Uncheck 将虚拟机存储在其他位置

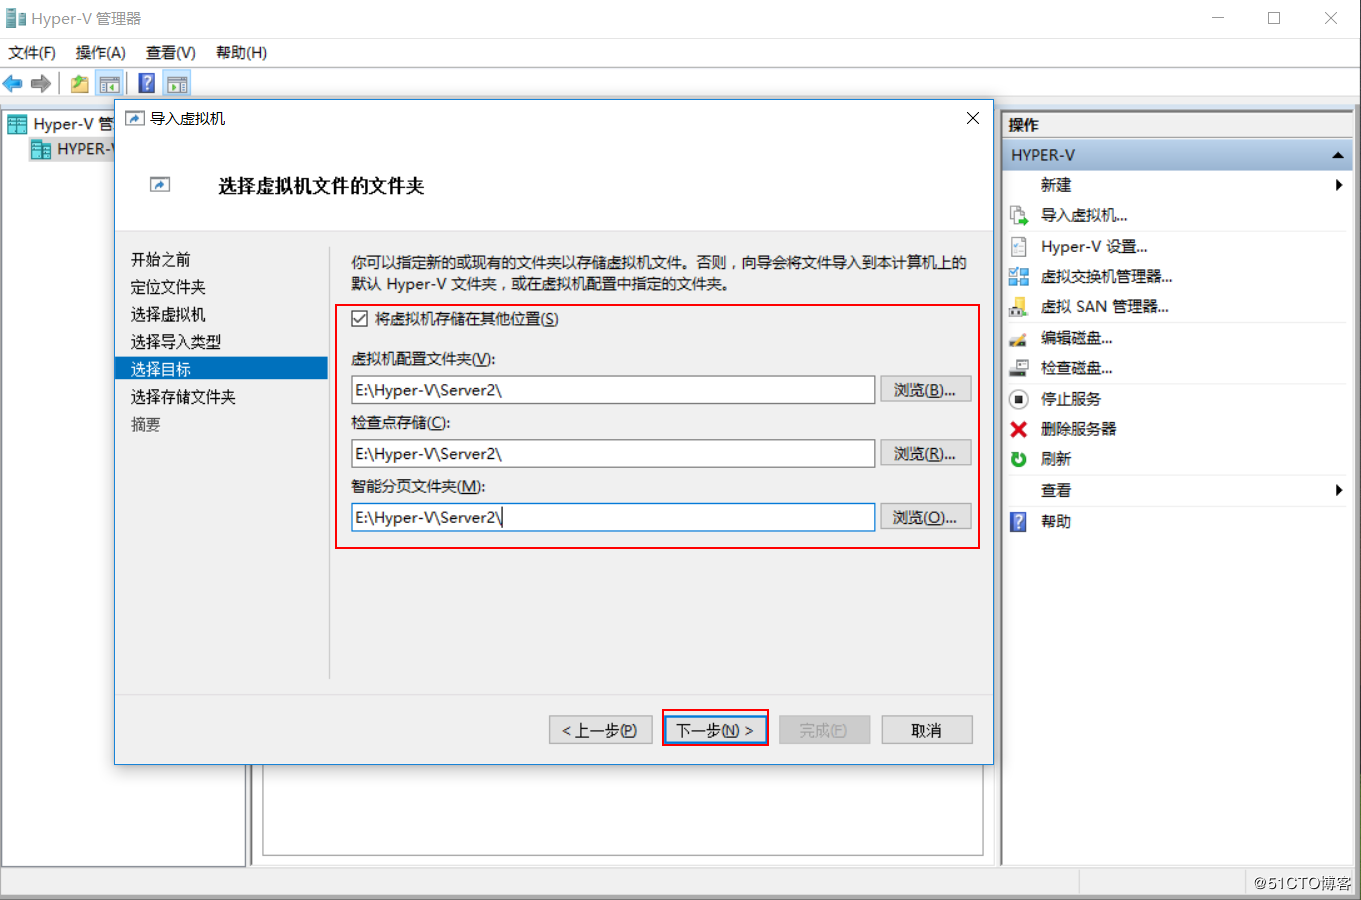coord(359,319)
